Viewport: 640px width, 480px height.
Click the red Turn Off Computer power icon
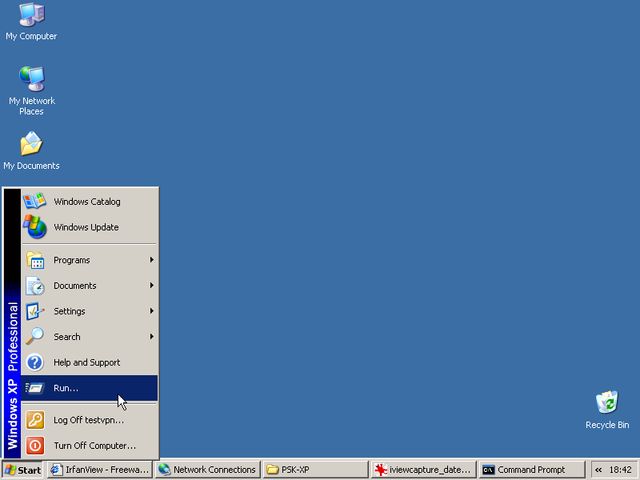[36, 446]
